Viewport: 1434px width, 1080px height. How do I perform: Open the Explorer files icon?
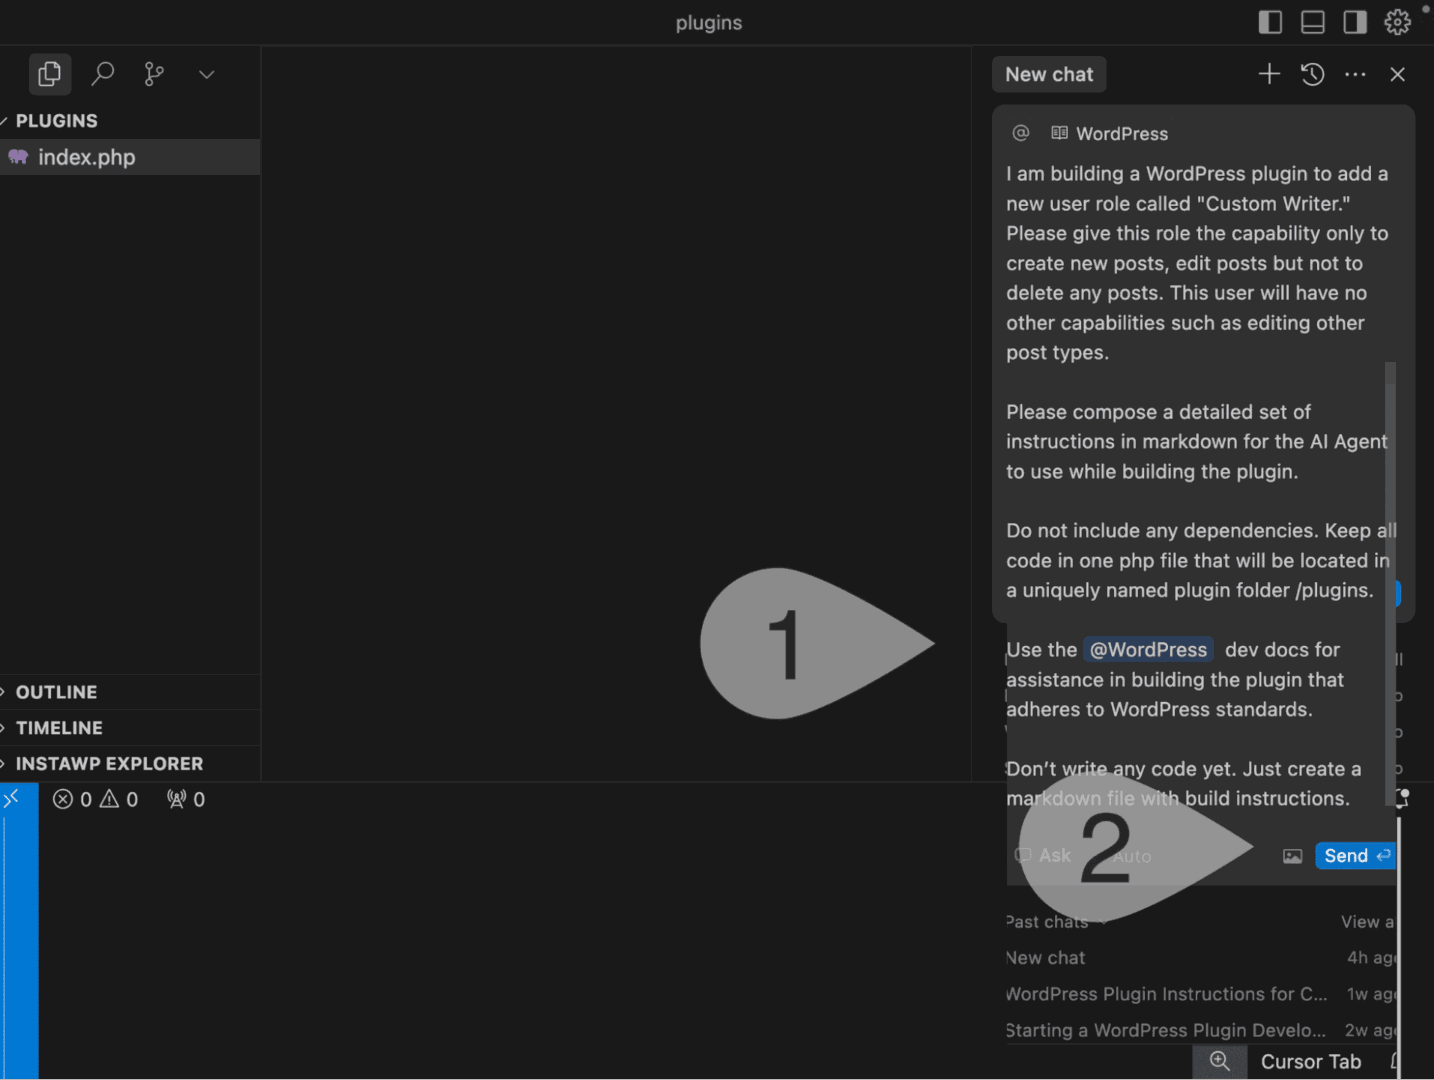coord(49,73)
